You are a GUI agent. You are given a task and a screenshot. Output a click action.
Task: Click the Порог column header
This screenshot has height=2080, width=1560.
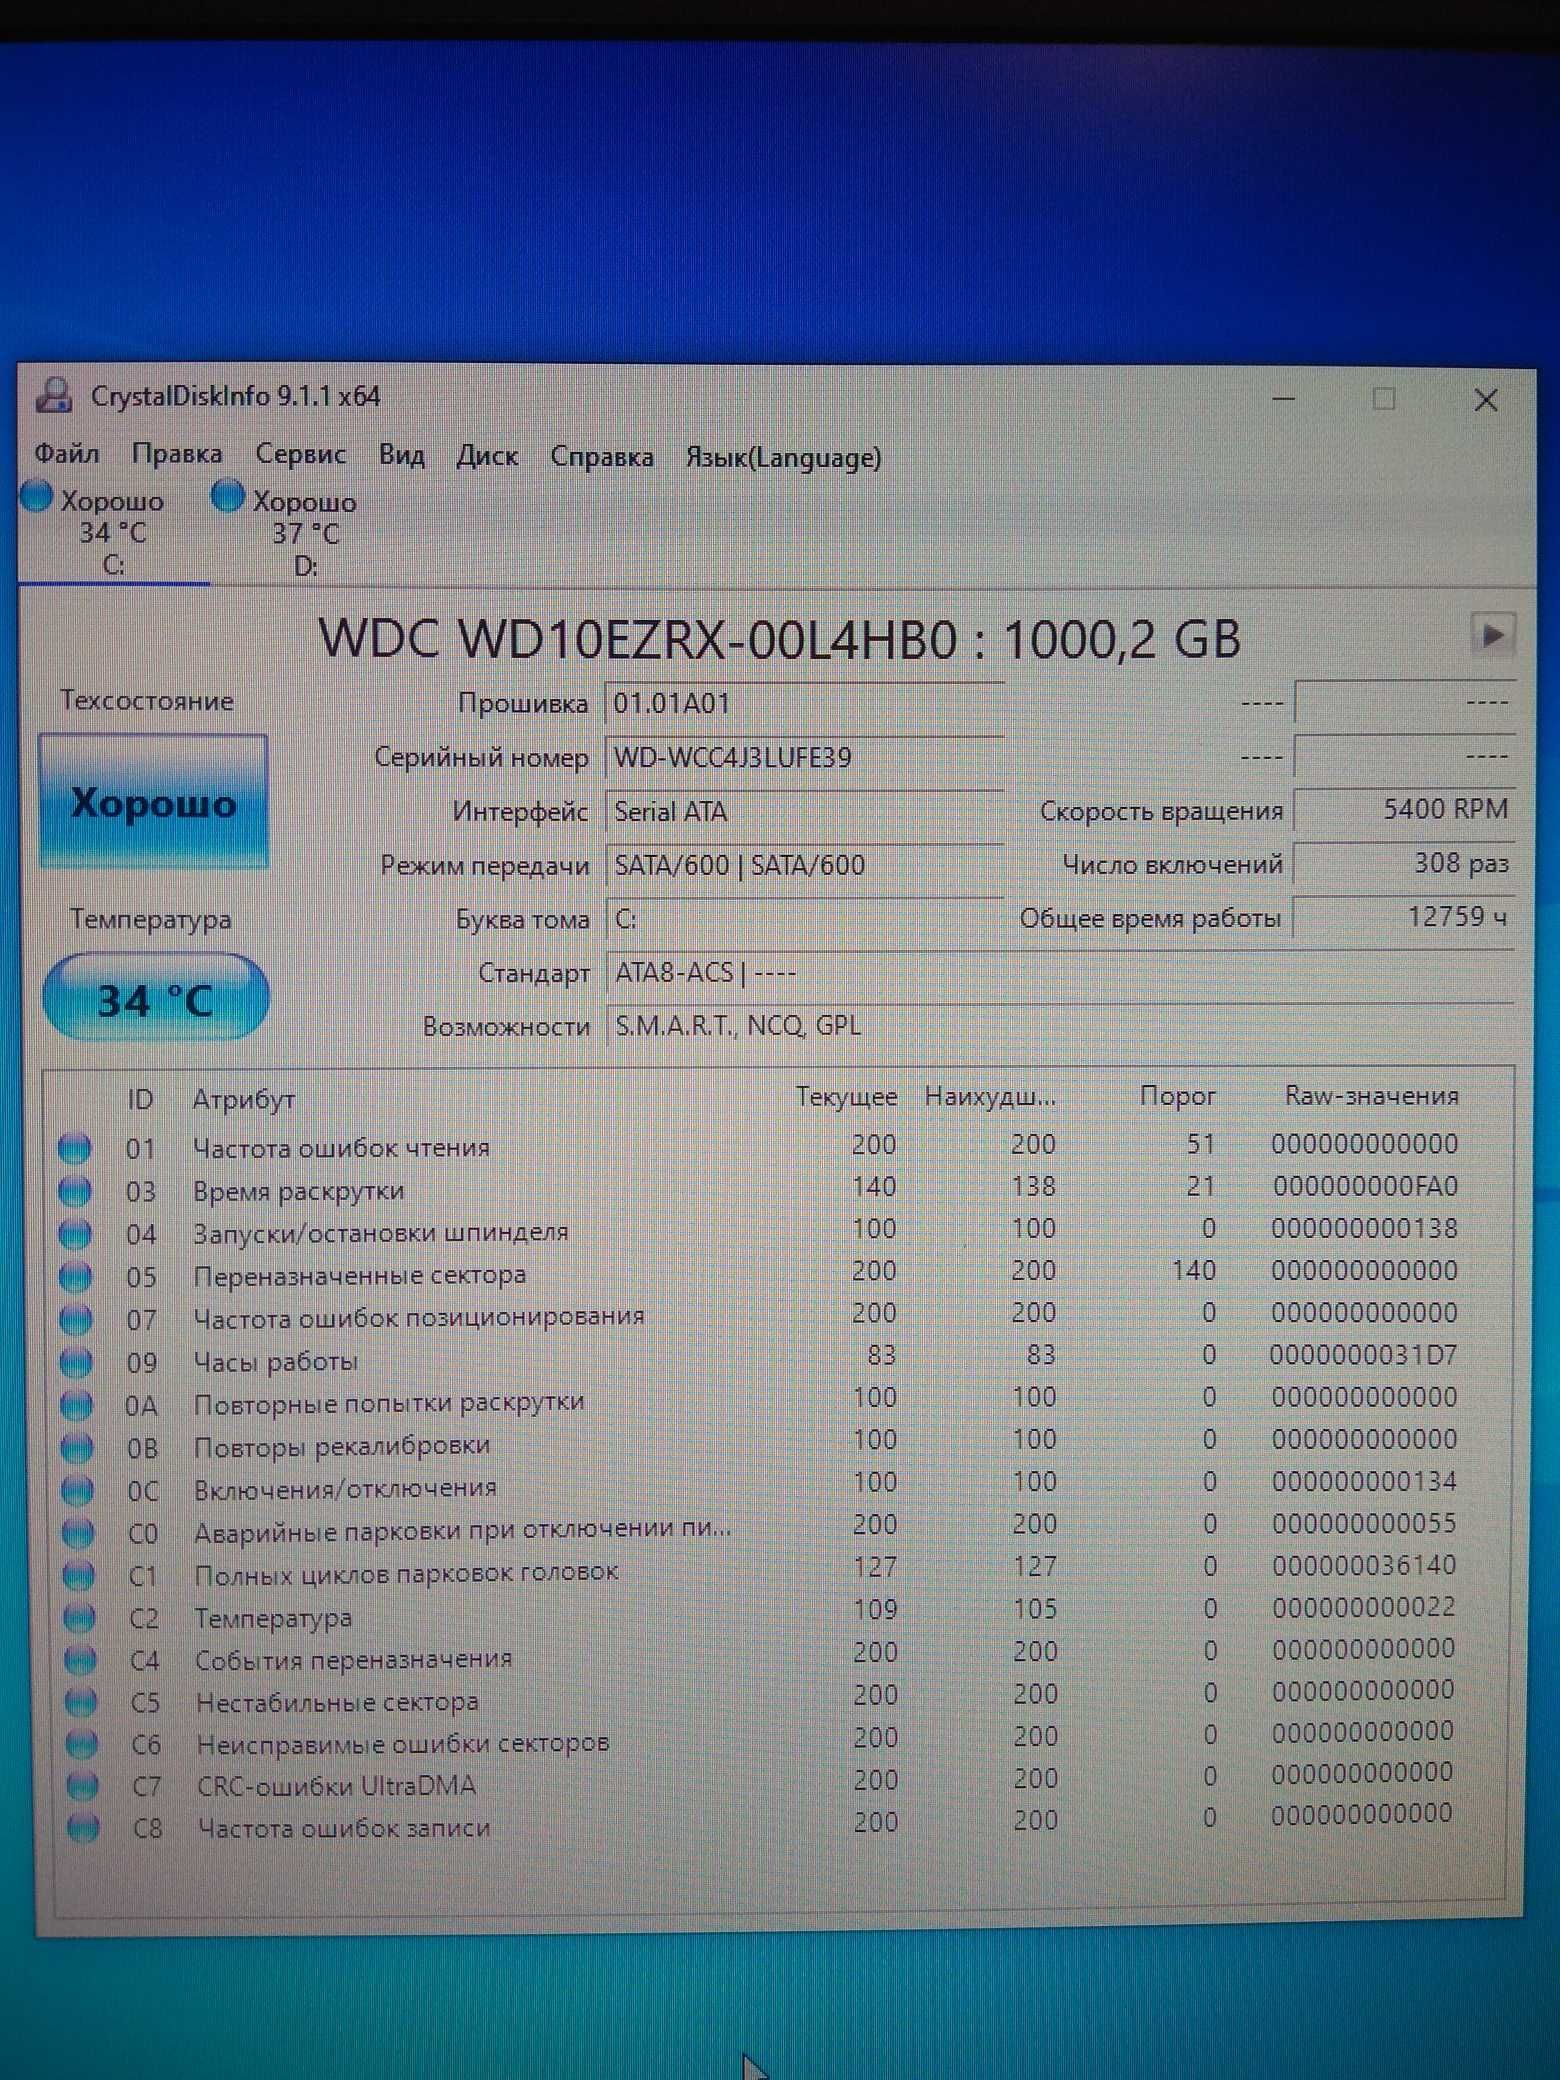pos(1177,1096)
